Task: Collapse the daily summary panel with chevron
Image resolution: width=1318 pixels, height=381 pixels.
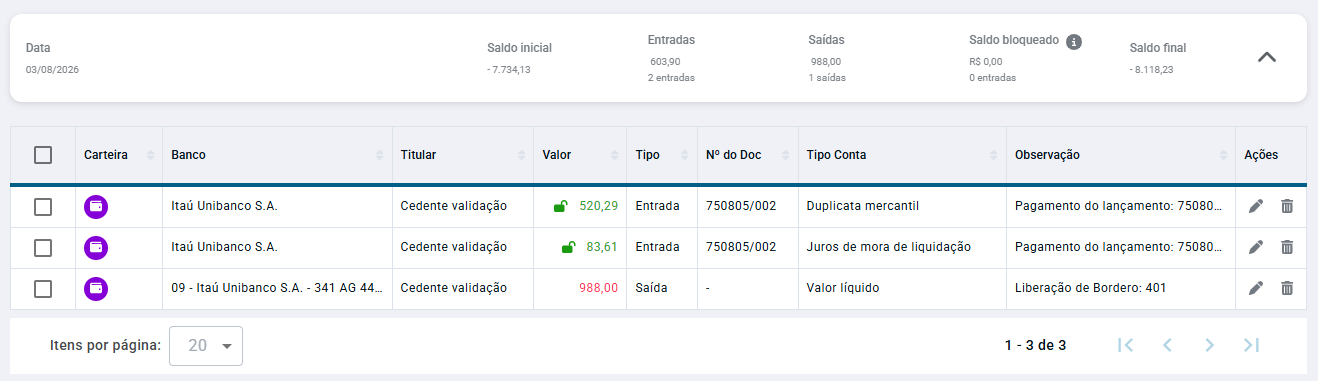Action: pos(1266,57)
